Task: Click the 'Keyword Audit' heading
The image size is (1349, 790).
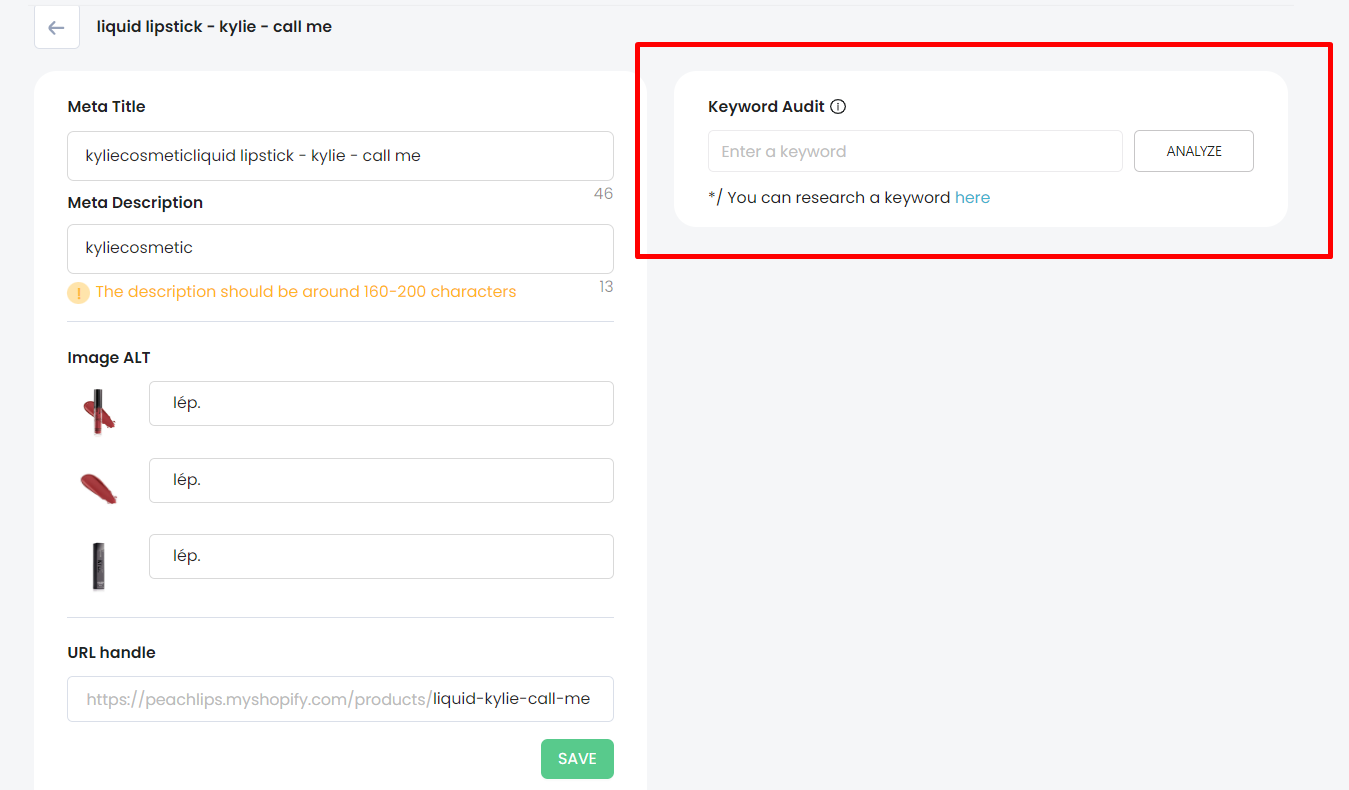Action: point(766,107)
